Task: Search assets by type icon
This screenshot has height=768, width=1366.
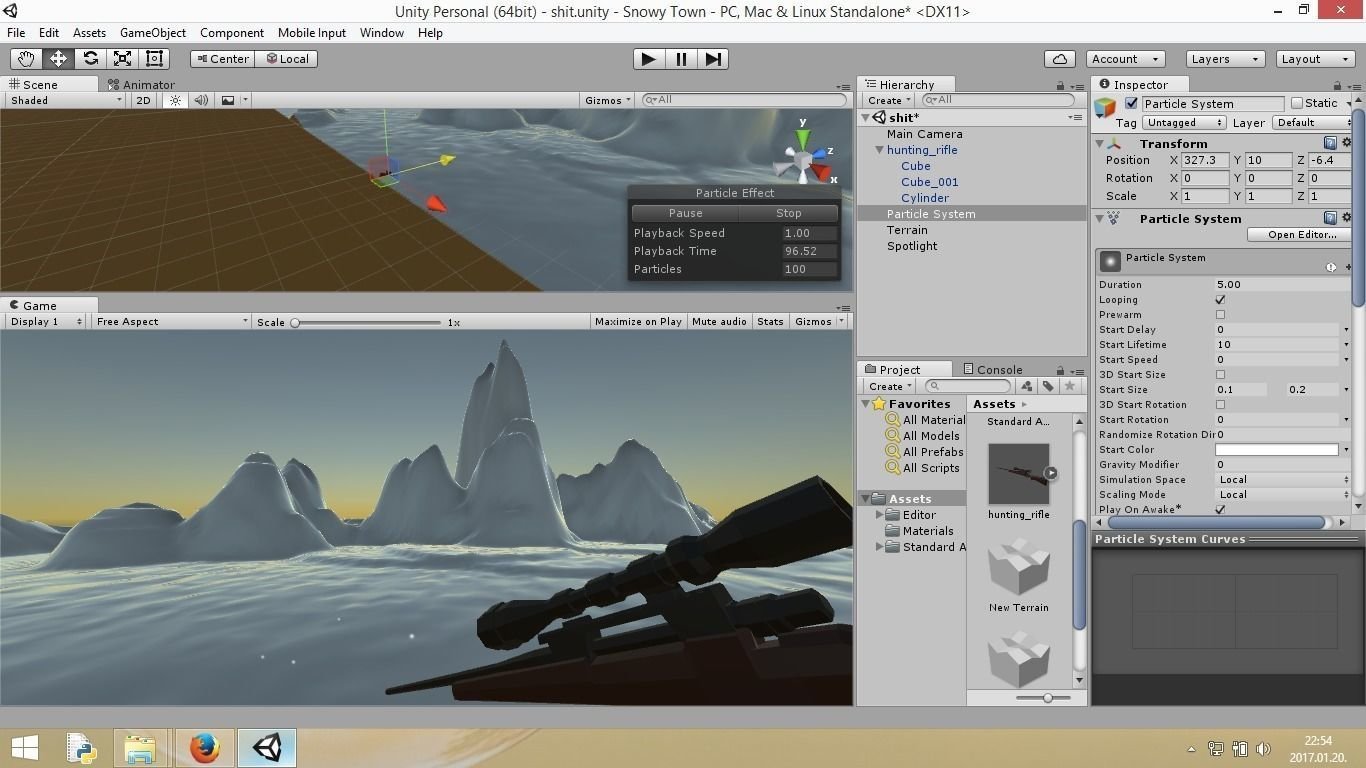Action: (1026, 386)
